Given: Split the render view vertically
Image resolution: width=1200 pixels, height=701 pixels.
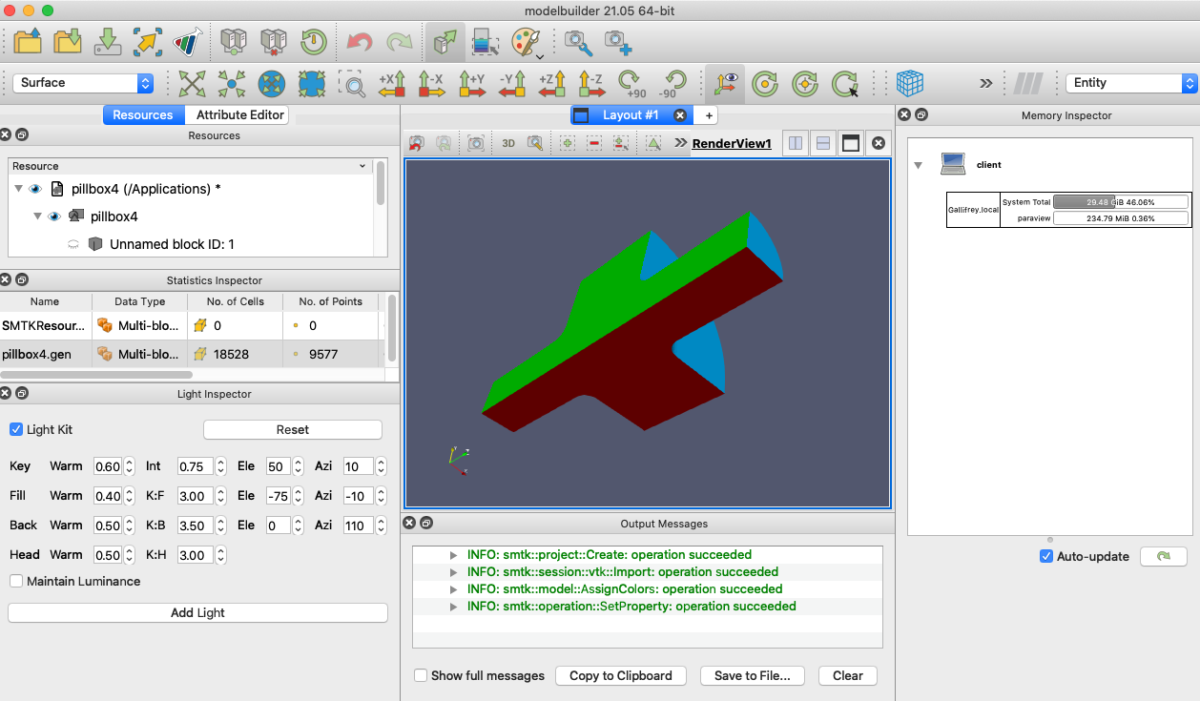Looking at the screenshot, I should [x=823, y=143].
